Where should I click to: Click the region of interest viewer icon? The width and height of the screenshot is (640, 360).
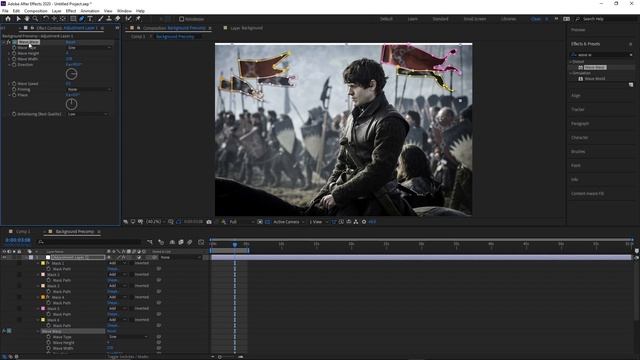[260, 222]
